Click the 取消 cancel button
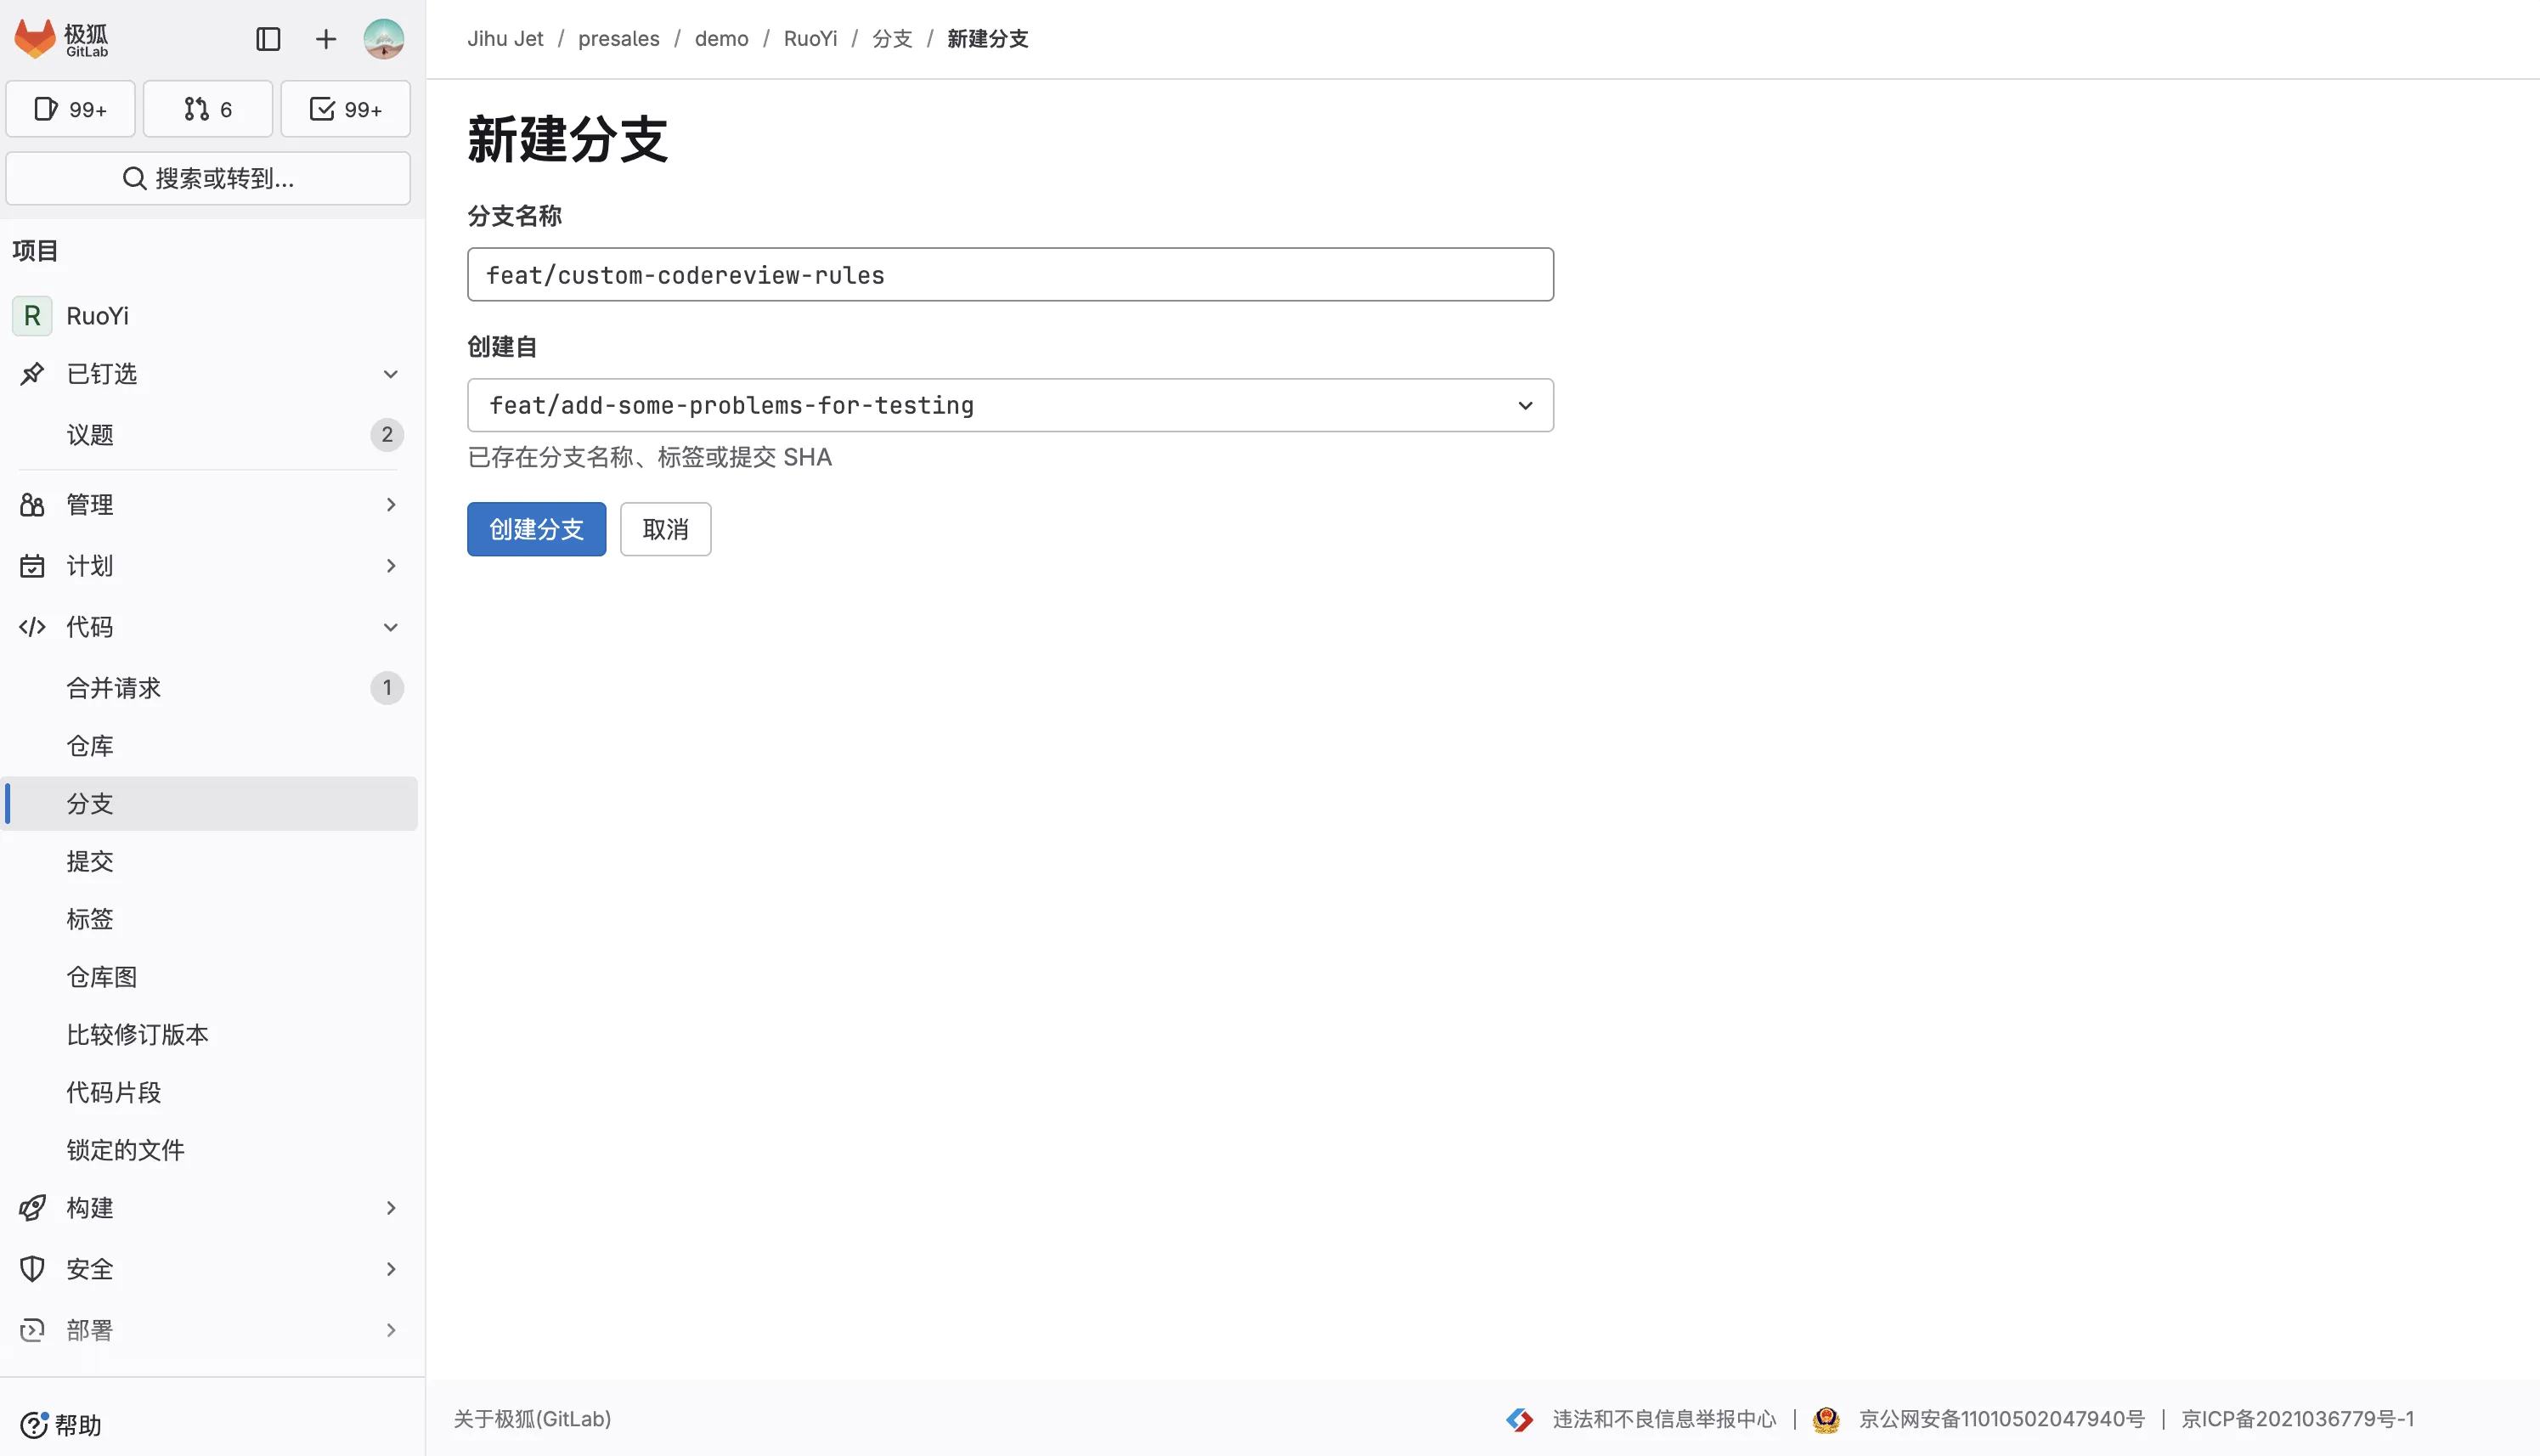 [x=665, y=529]
